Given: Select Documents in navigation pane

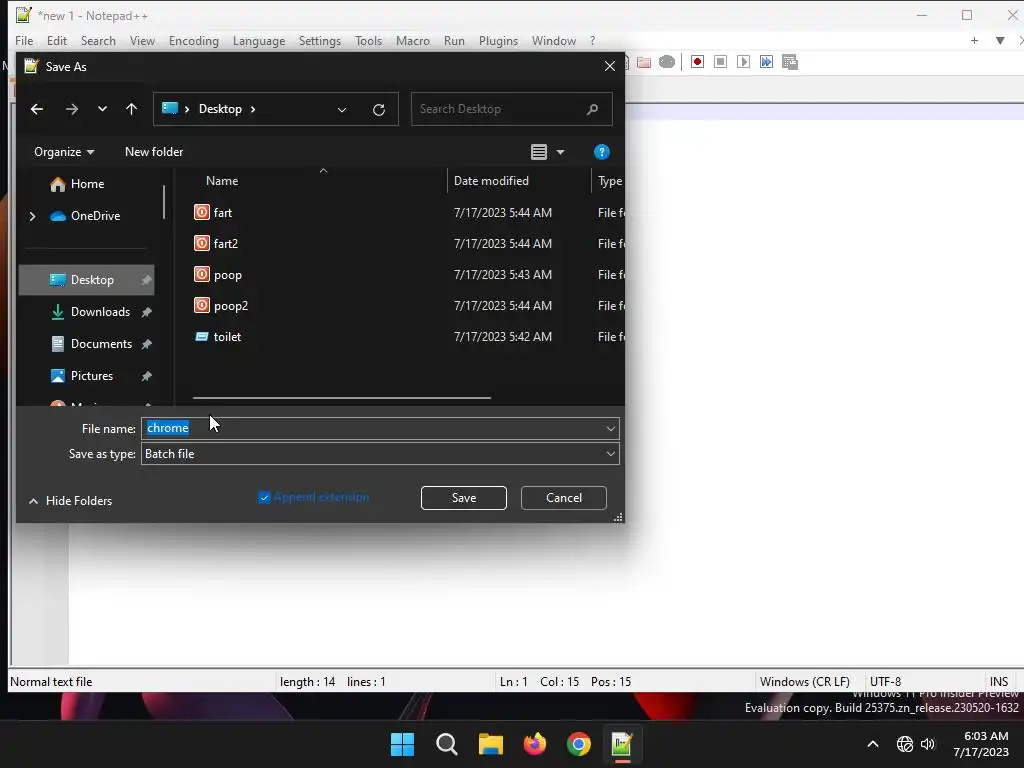Looking at the screenshot, I should [87, 344].
